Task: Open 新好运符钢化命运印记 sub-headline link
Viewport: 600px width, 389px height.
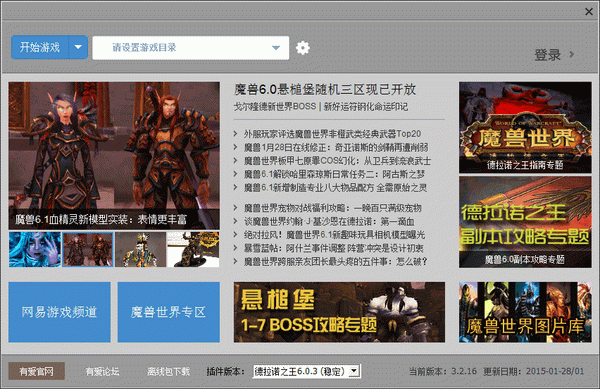Action: point(366,106)
